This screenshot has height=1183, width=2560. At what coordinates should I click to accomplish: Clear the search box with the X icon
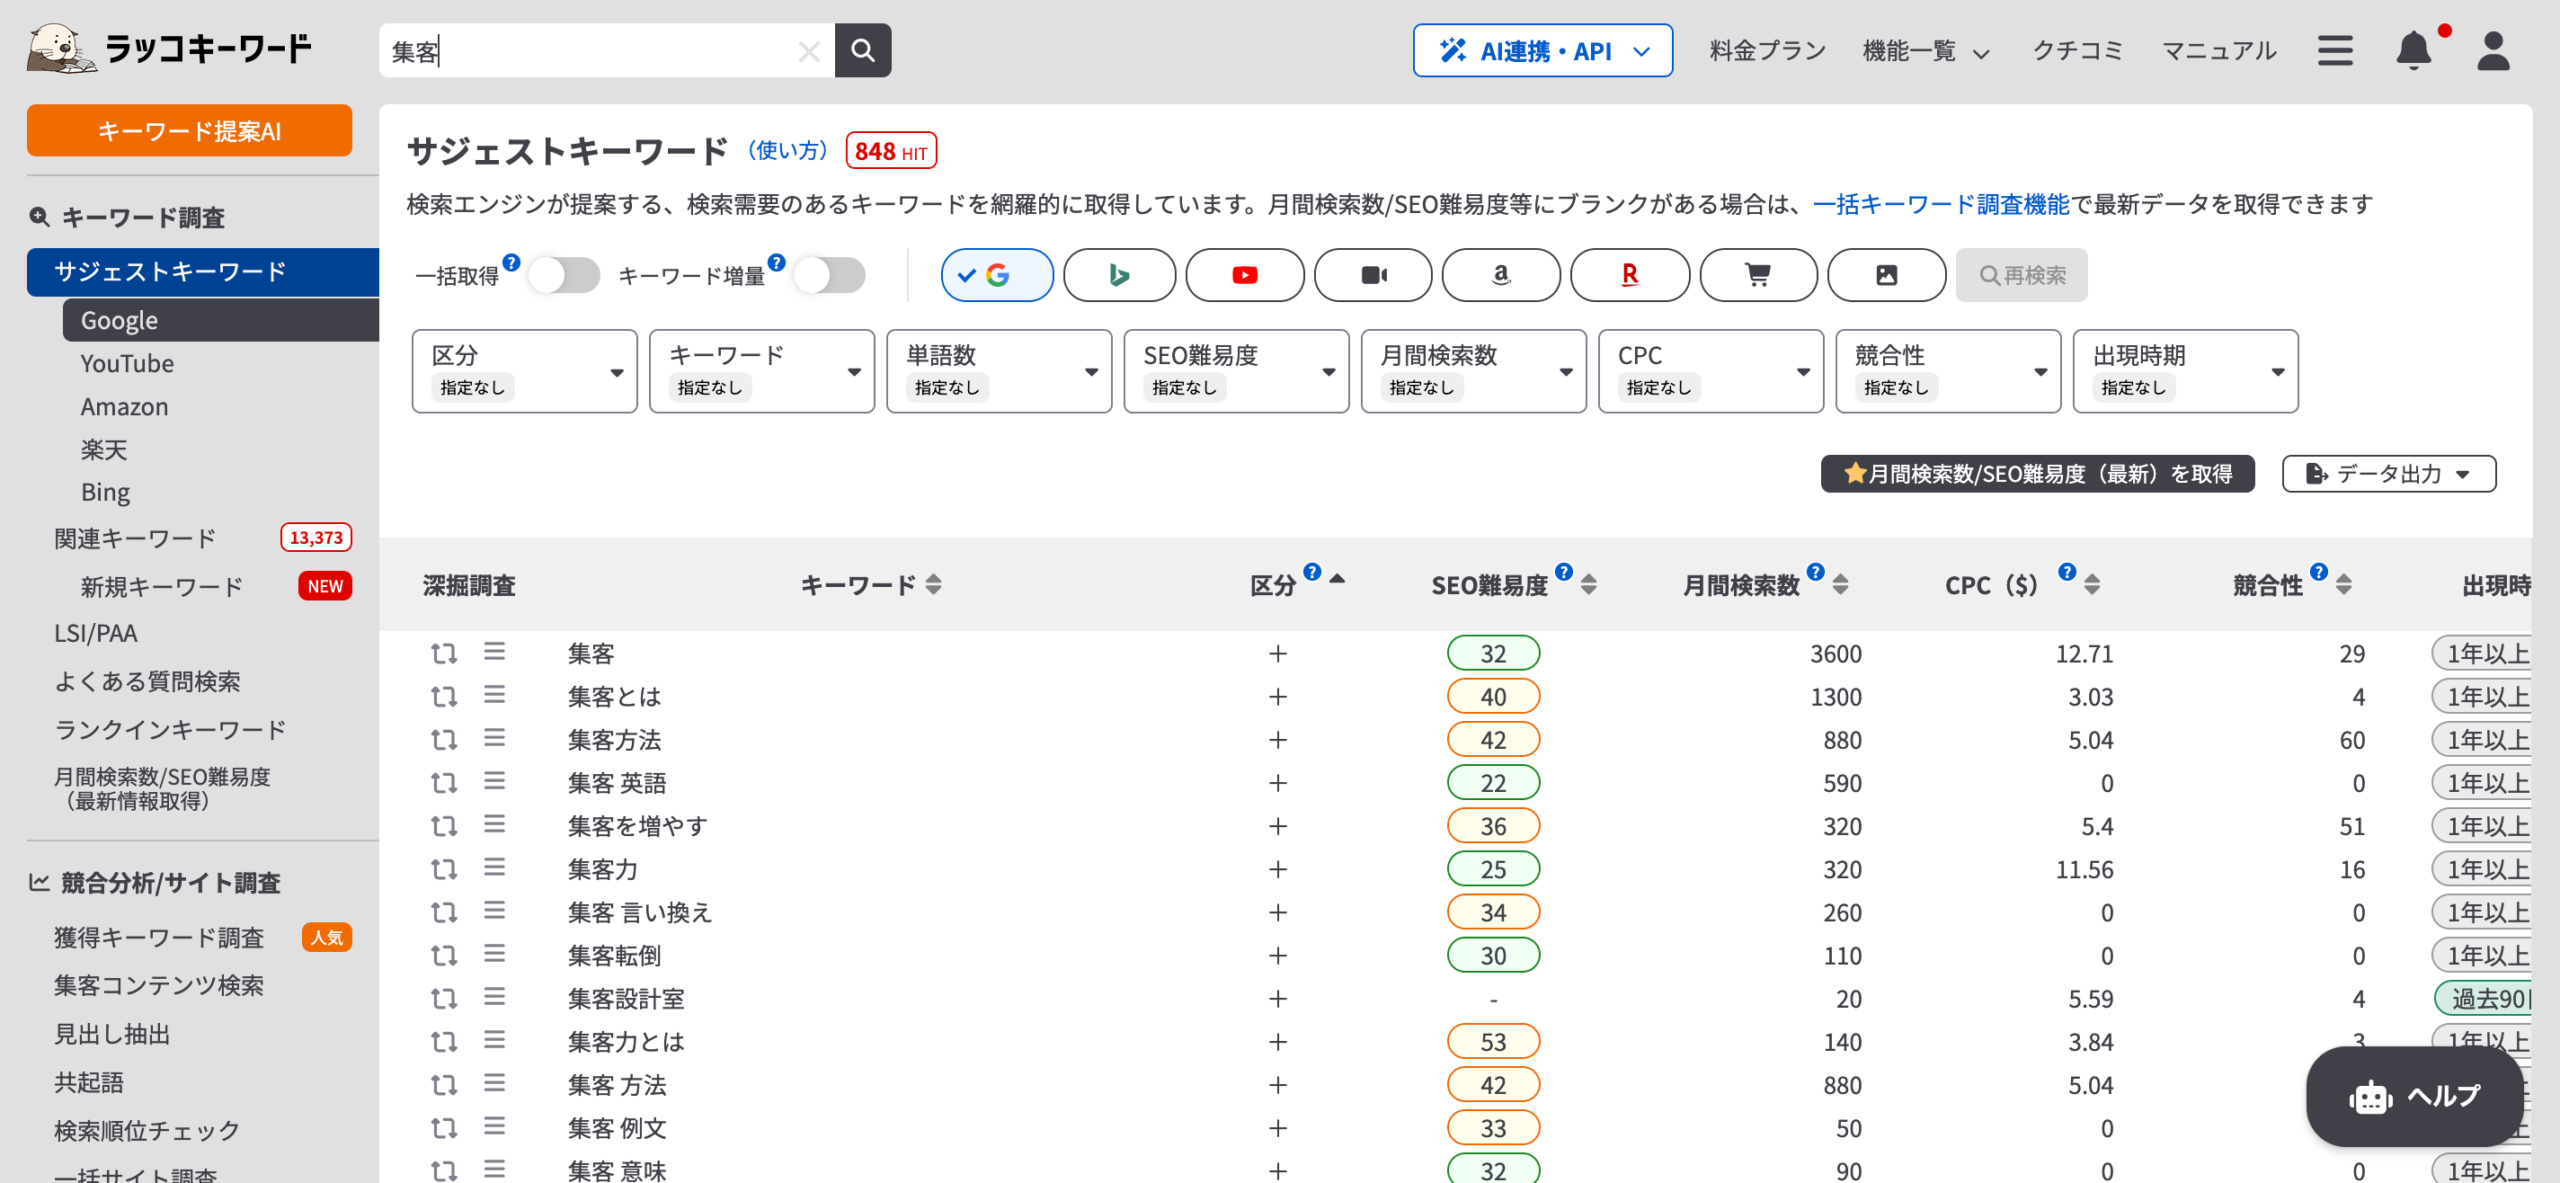click(809, 51)
